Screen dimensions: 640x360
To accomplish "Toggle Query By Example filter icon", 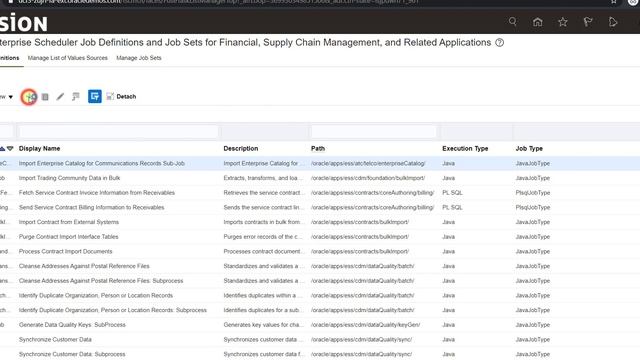I will pyautogui.click(x=95, y=96).
